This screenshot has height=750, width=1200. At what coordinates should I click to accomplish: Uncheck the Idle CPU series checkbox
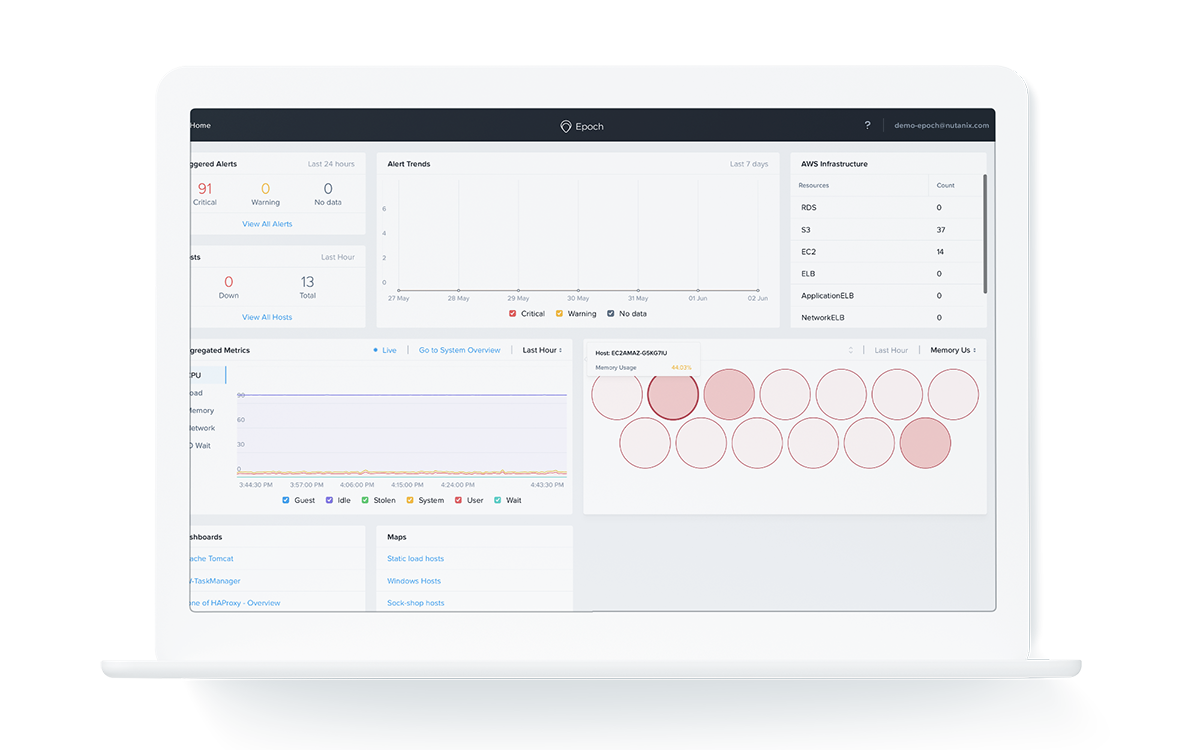(329, 500)
